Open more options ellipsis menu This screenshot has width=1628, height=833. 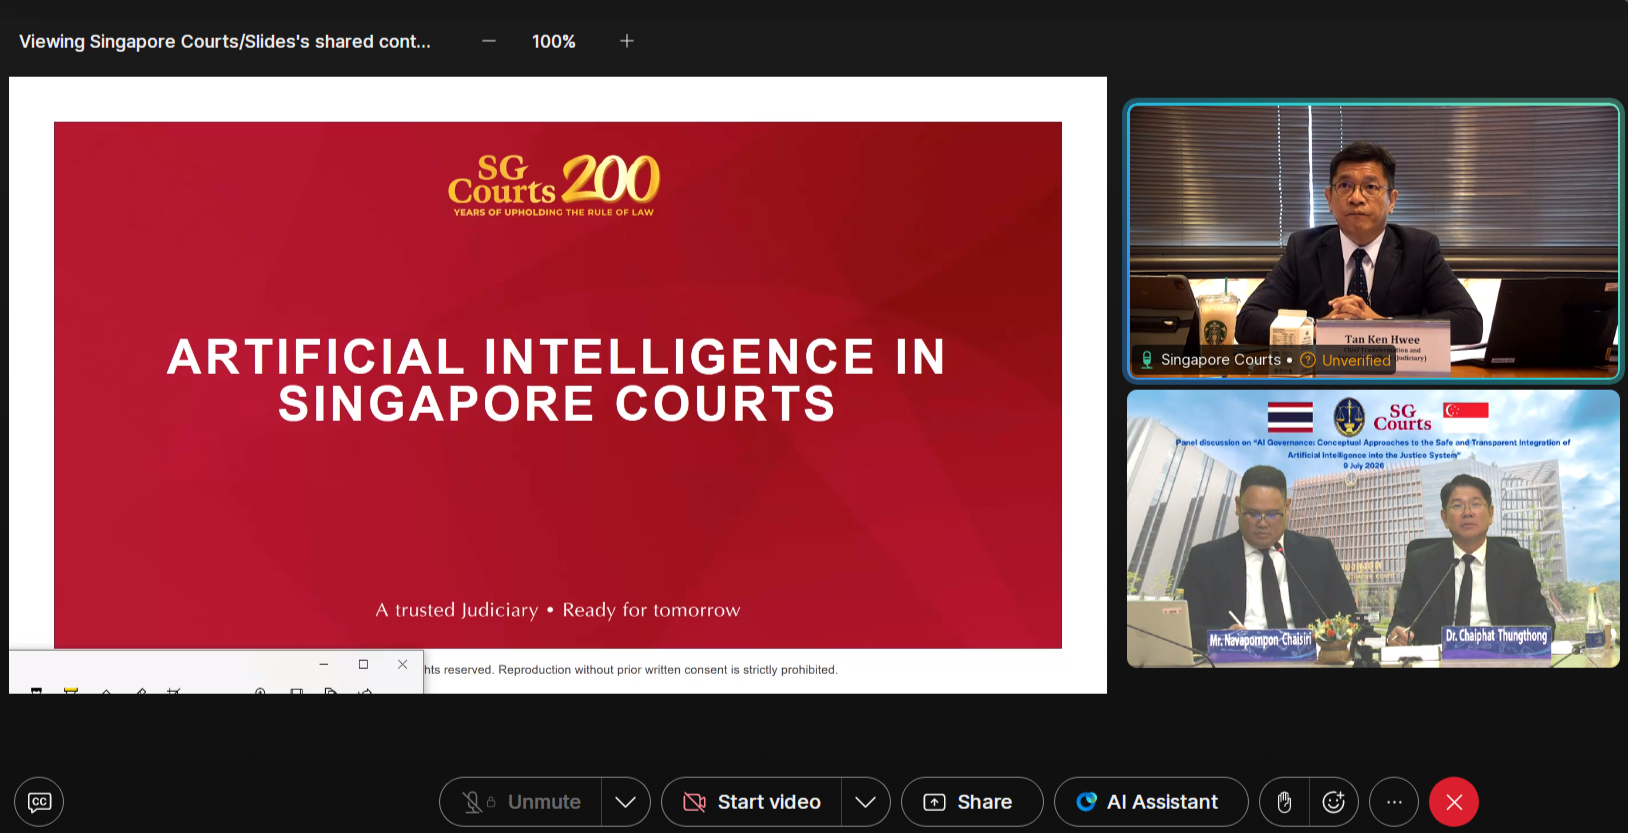click(1394, 802)
